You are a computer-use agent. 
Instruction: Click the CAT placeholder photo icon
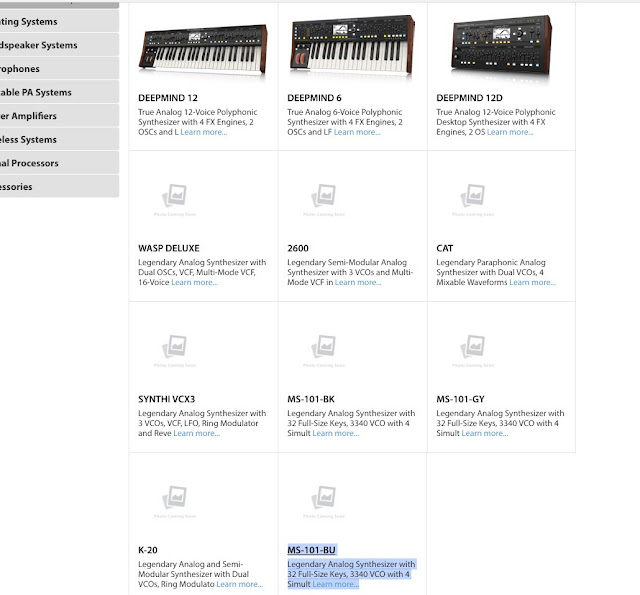point(473,196)
